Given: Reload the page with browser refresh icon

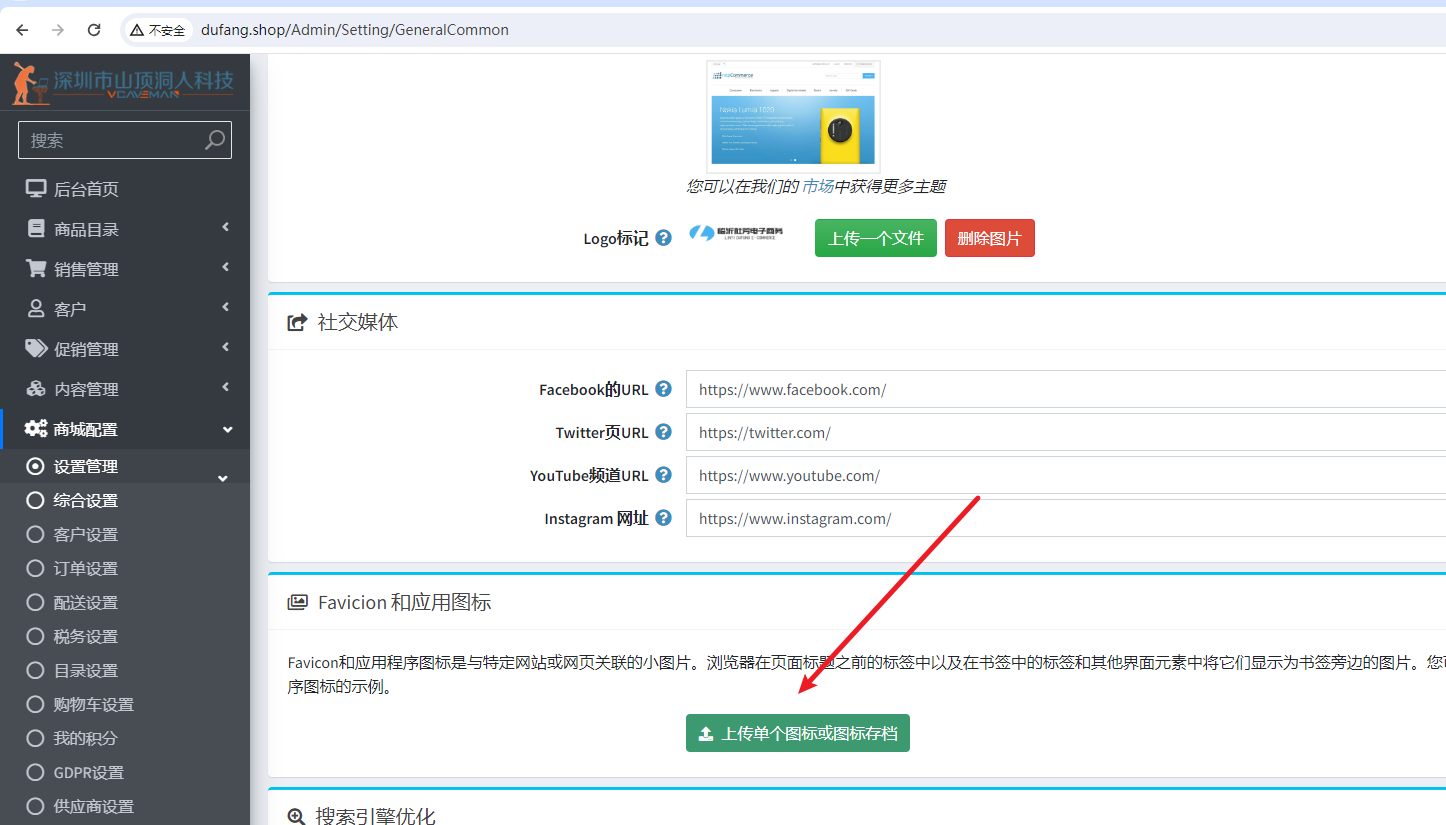Looking at the screenshot, I should point(94,30).
